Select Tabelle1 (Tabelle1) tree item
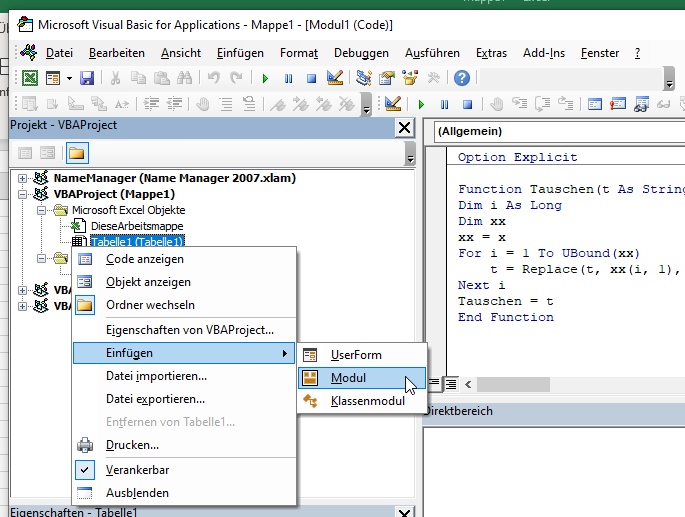This screenshot has height=517, width=685. (x=137, y=242)
